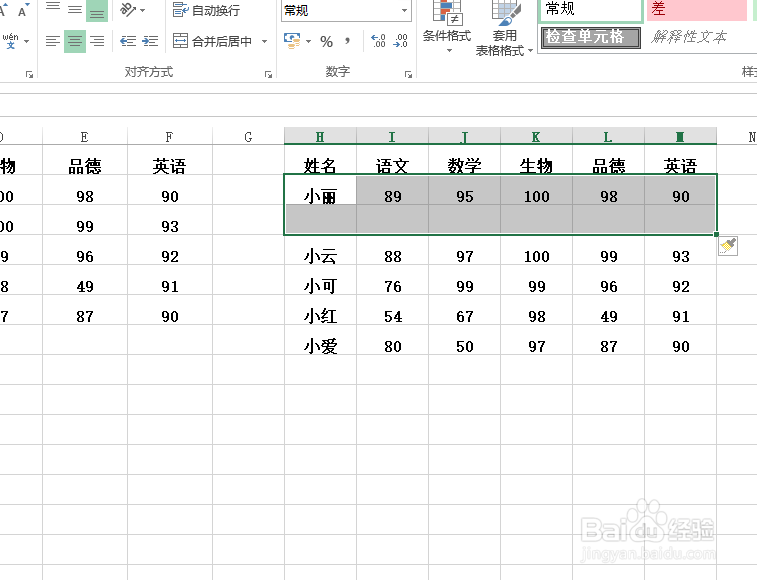Select column E header

click(x=85, y=137)
